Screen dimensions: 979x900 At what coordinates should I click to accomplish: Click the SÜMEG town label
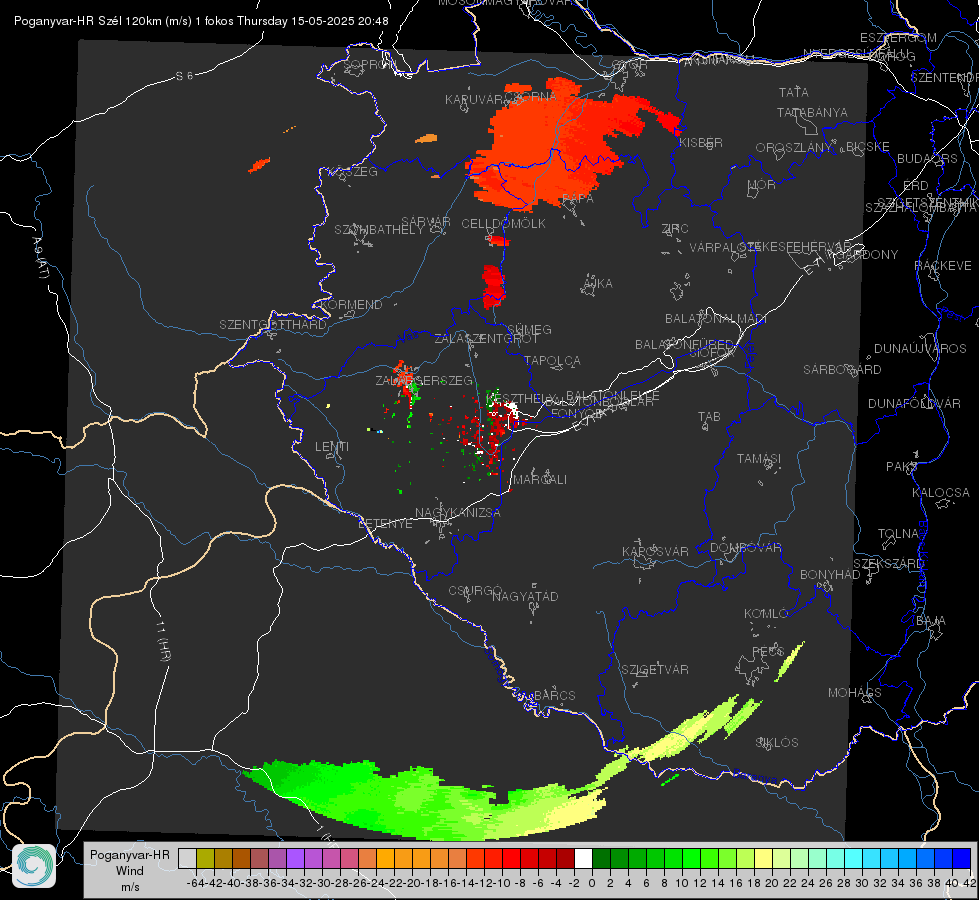tap(529, 330)
